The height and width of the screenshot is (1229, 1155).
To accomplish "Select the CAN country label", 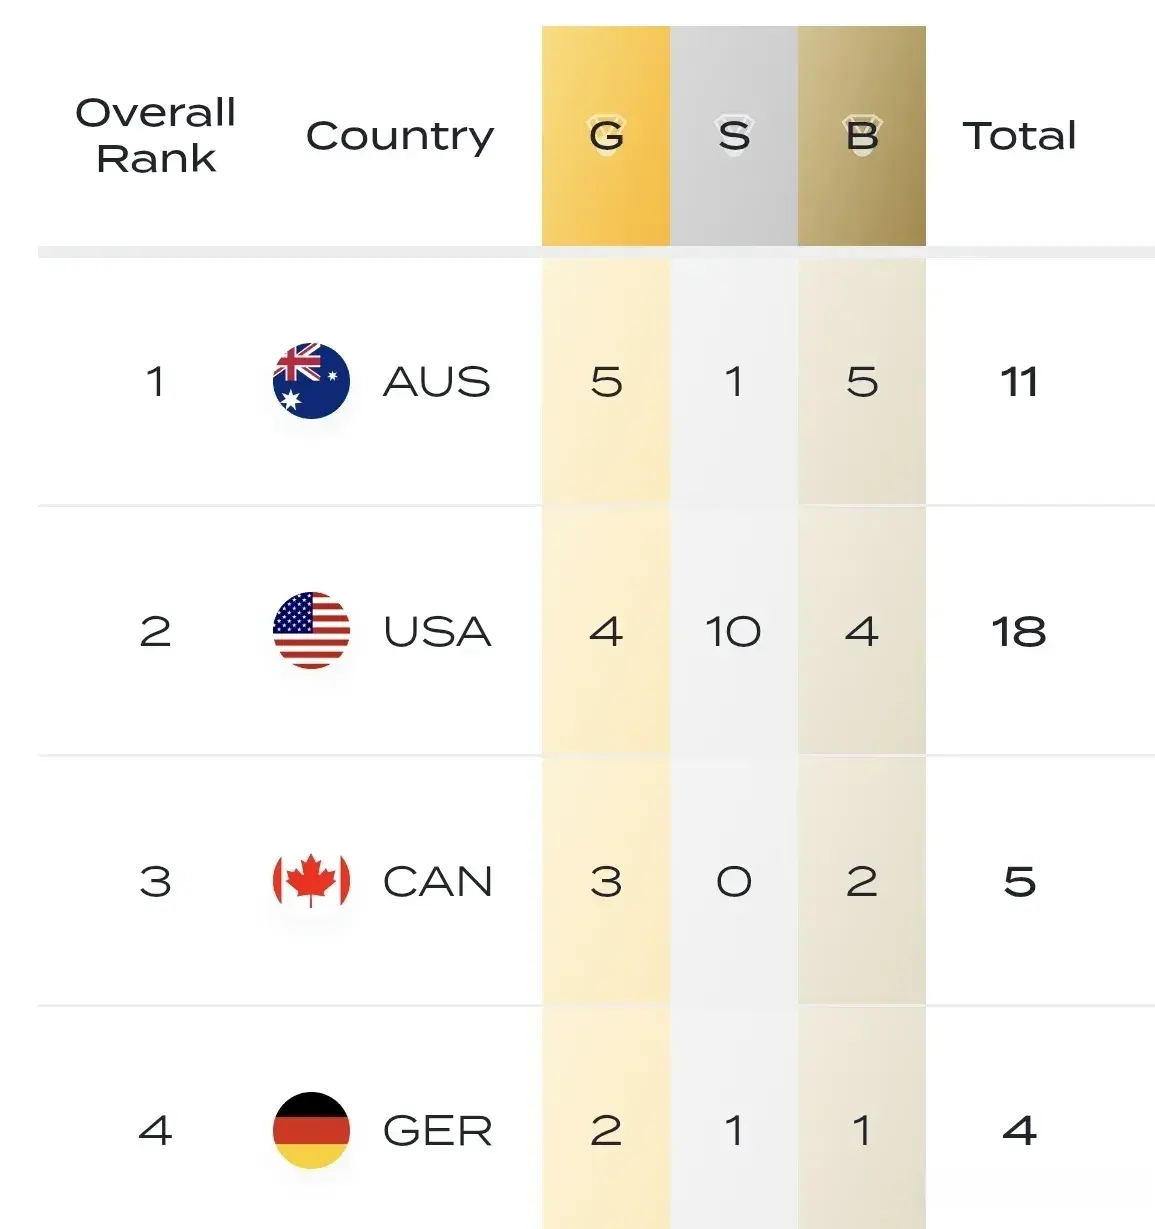I will (437, 881).
